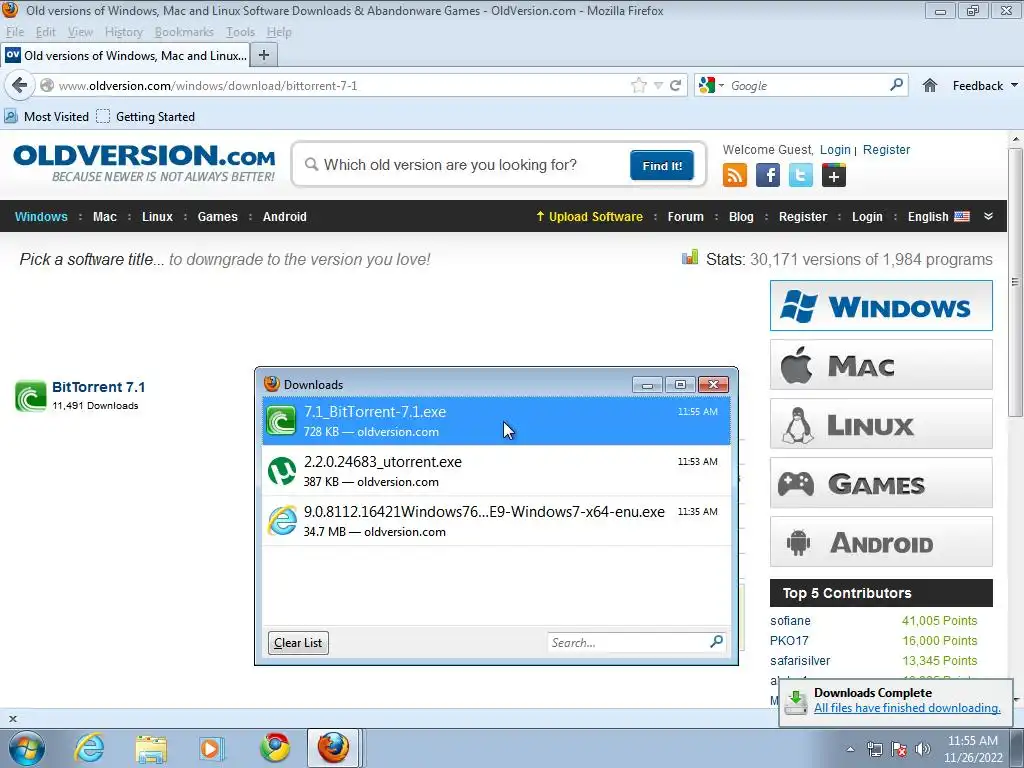Expand the navigation bar chevron
This screenshot has width=1024, height=768.
(989, 216)
